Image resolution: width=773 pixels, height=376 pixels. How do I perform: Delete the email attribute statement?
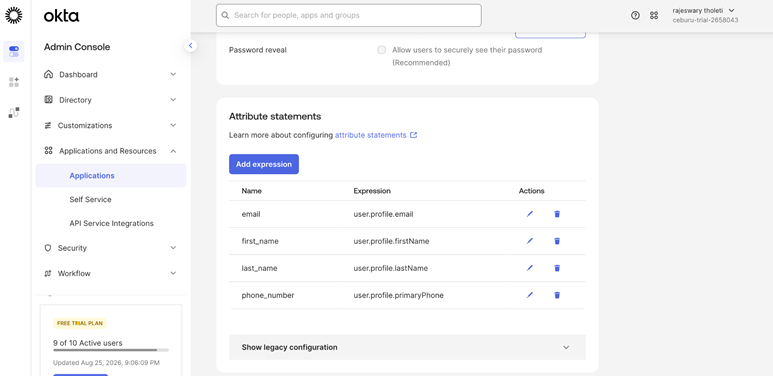tap(557, 214)
